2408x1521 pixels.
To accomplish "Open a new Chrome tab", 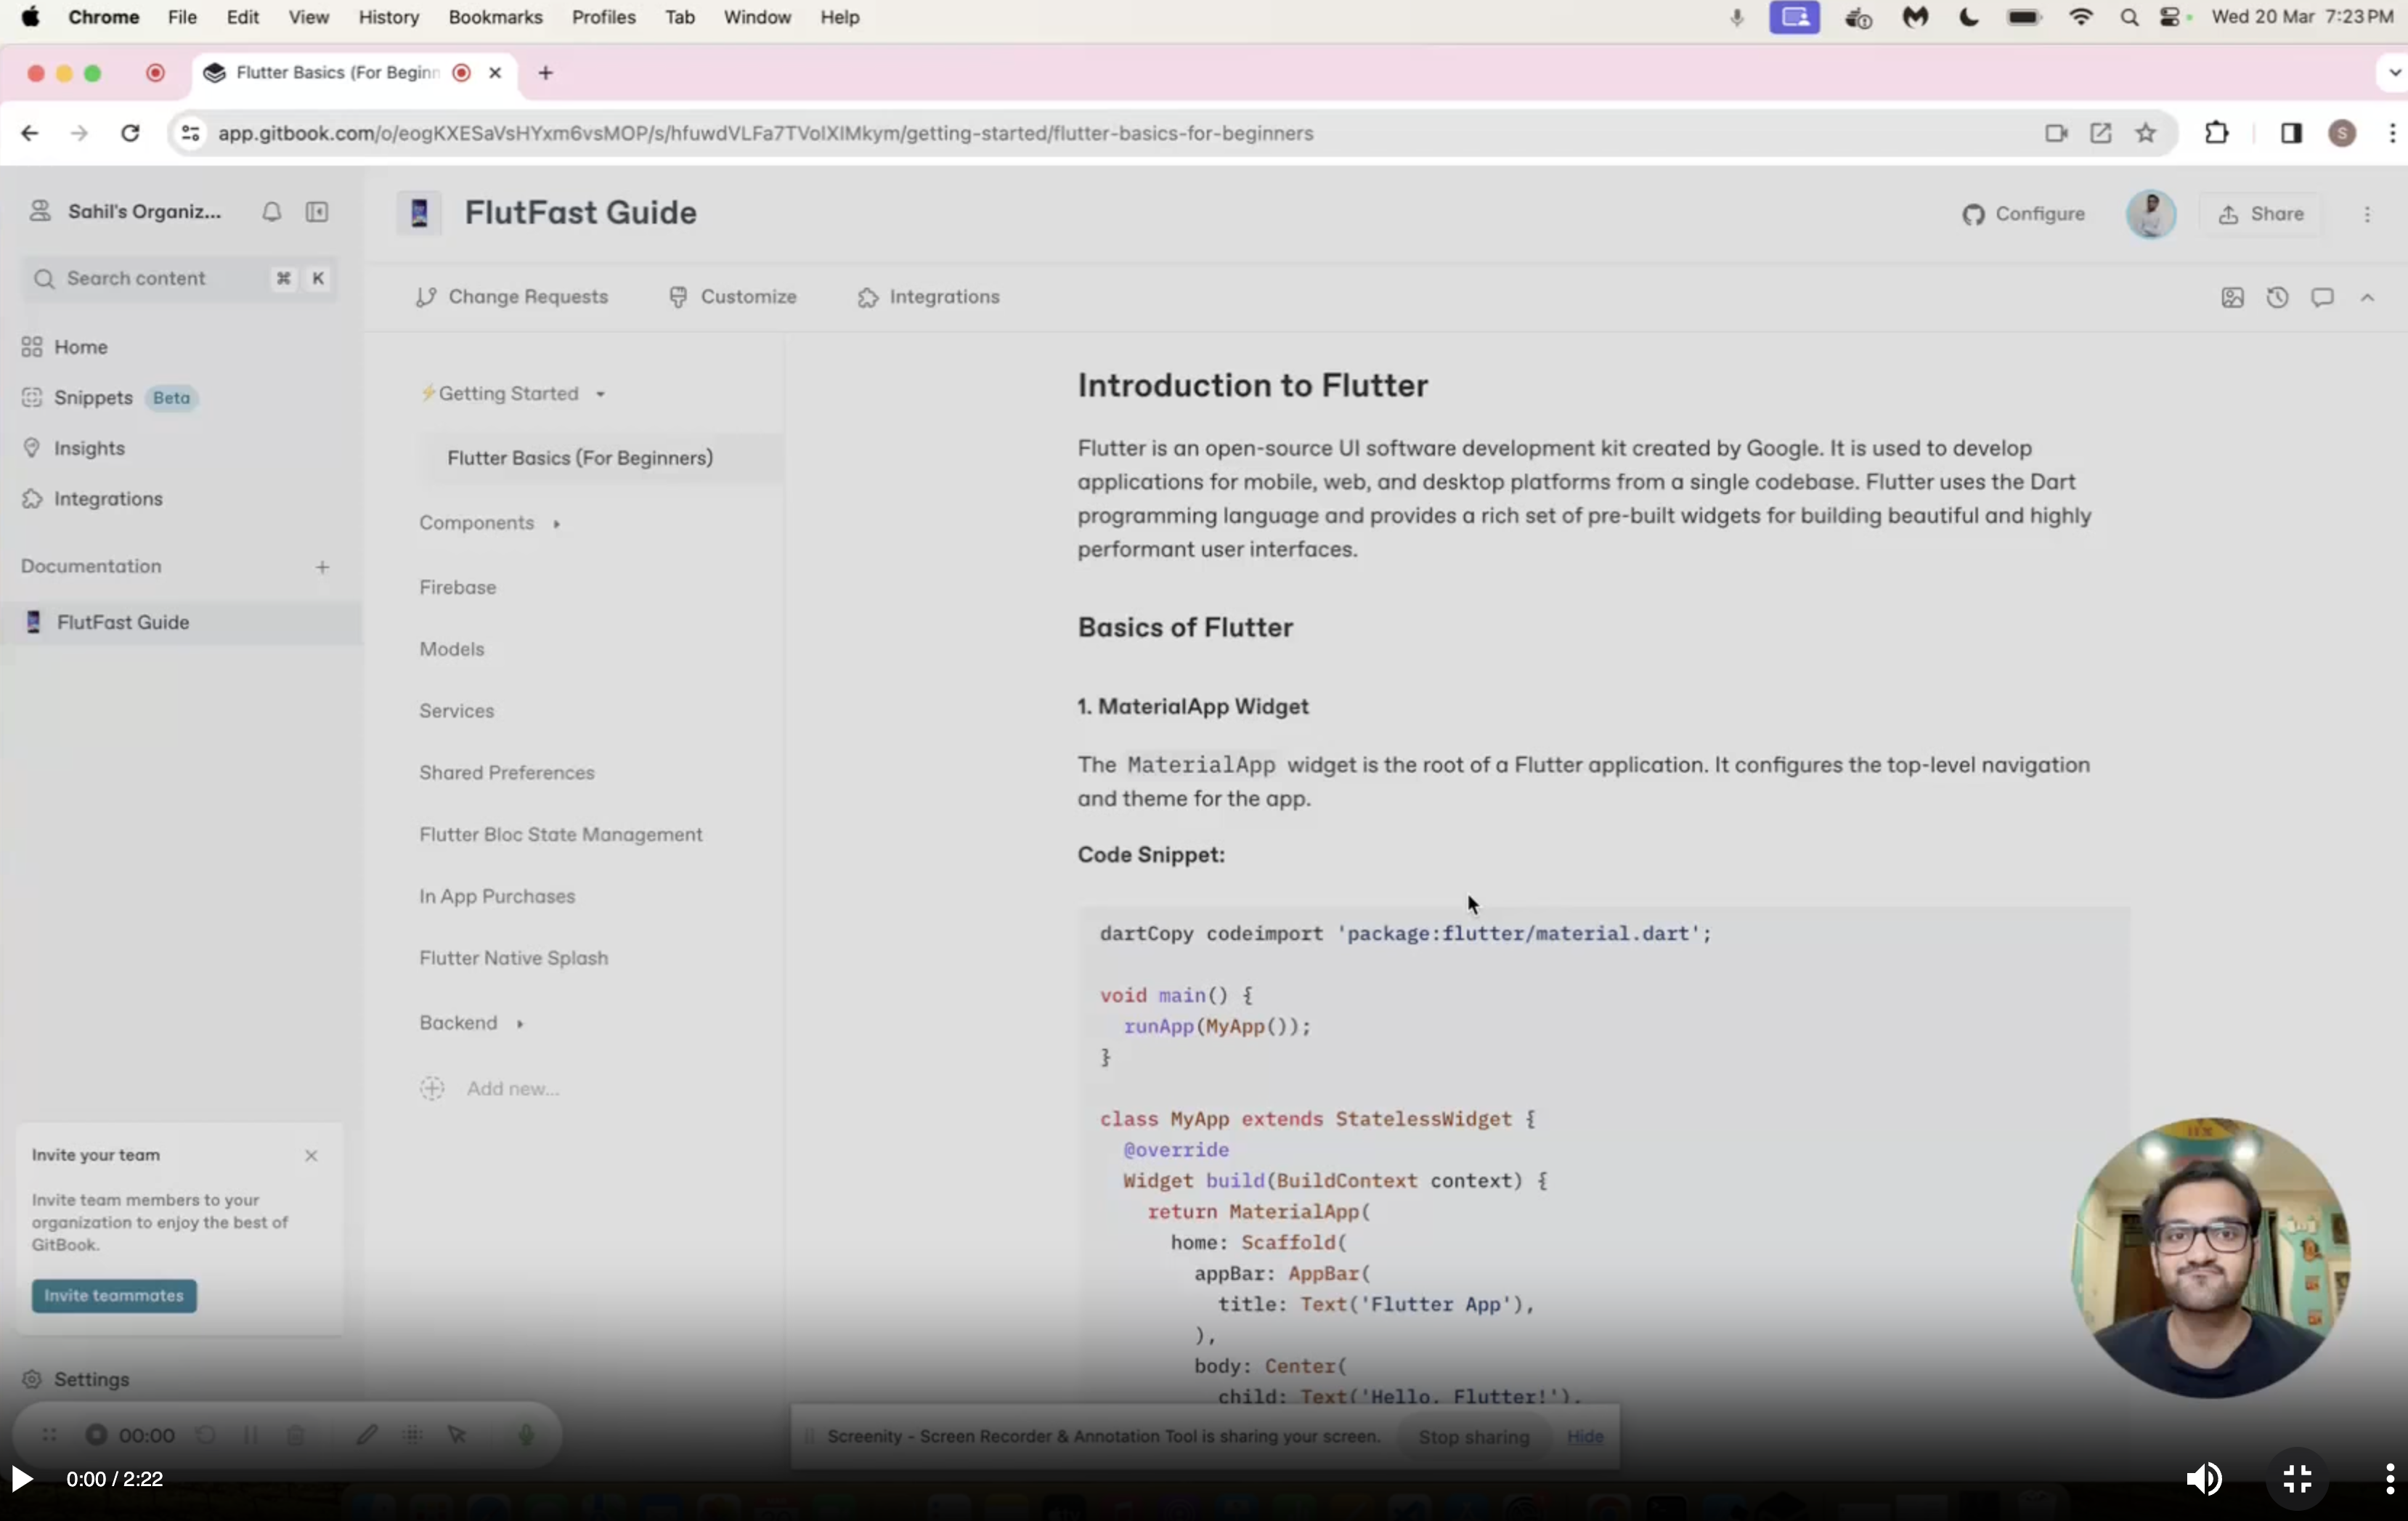I will tap(546, 73).
